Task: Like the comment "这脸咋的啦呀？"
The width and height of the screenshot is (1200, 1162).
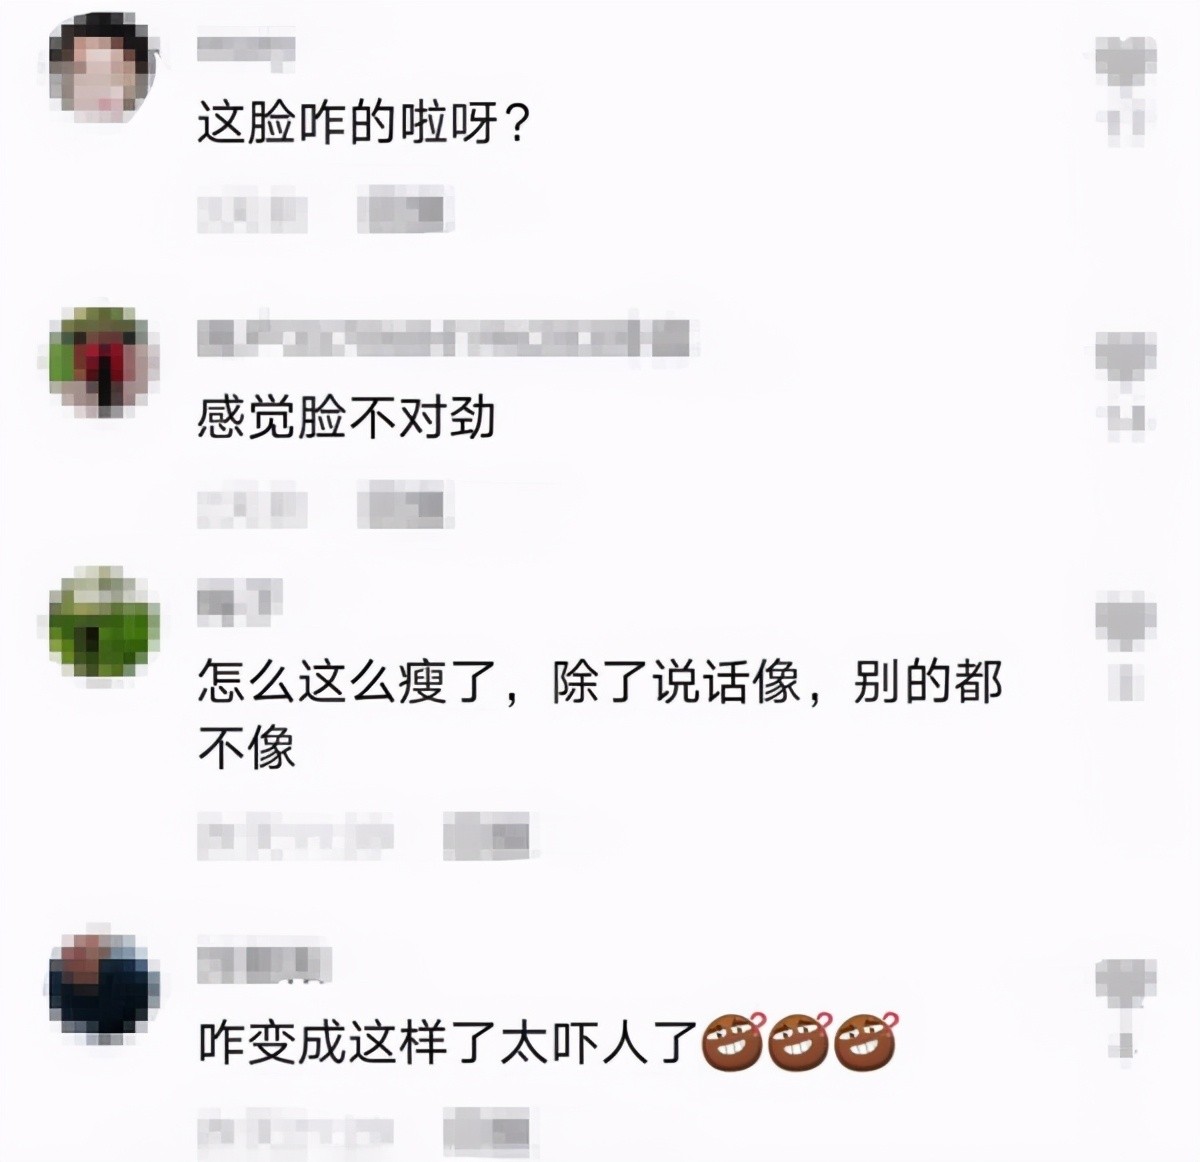Action: (x=1125, y=62)
